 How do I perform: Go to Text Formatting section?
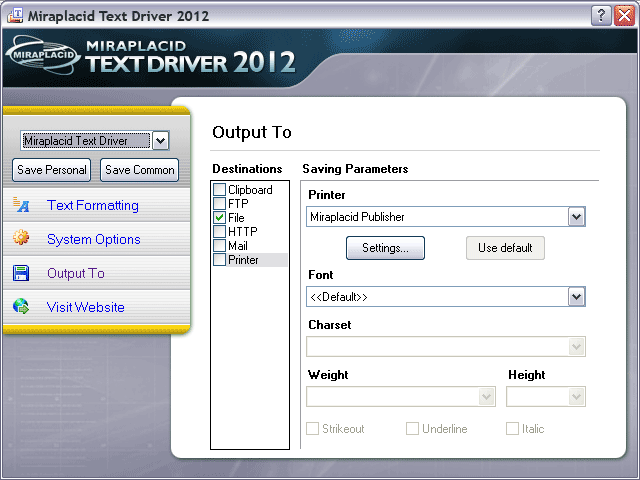point(93,205)
